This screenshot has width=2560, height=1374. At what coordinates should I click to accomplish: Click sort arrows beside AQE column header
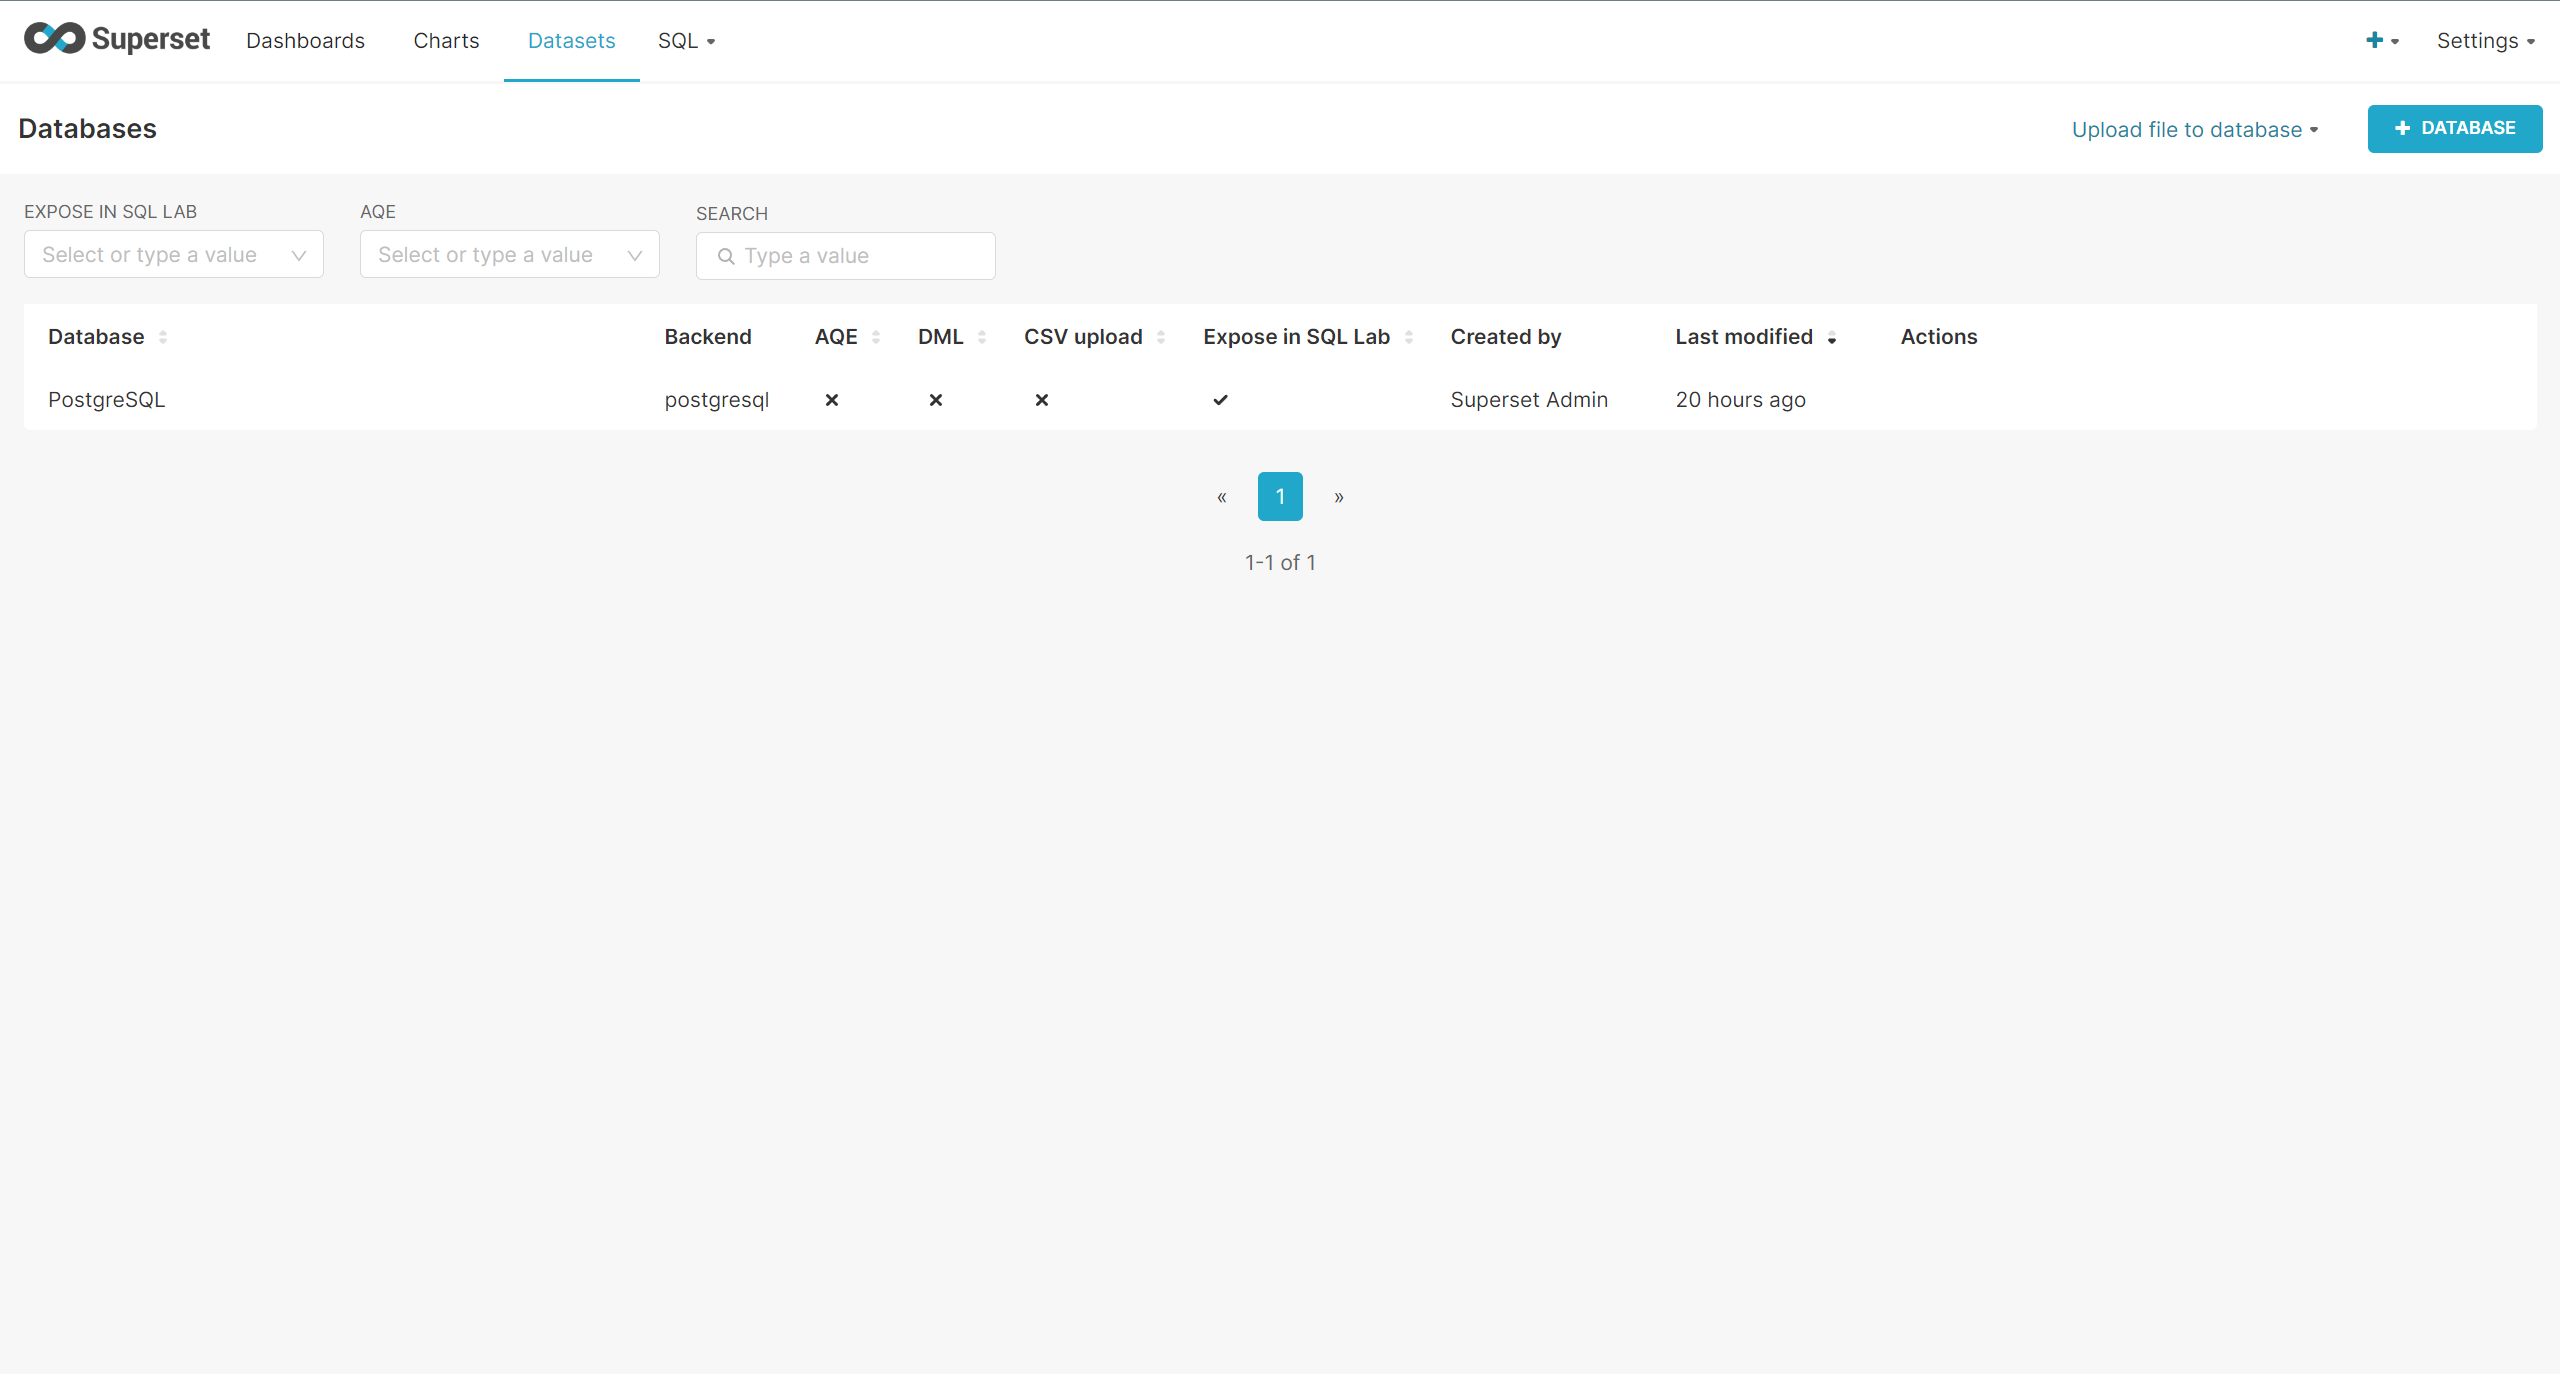876,338
